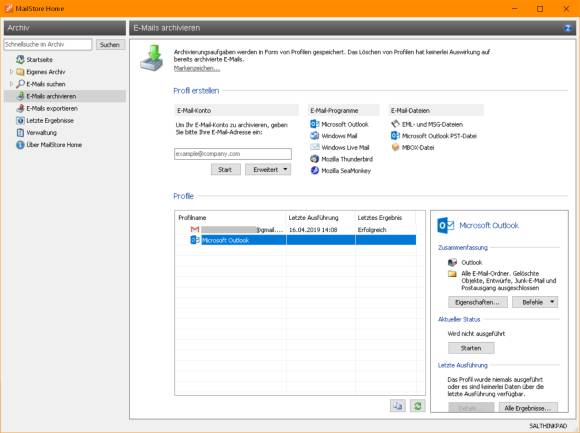Select Eigenes Archiv in the sidebar
Screen dimensions: 580x433
click(46, 72)
